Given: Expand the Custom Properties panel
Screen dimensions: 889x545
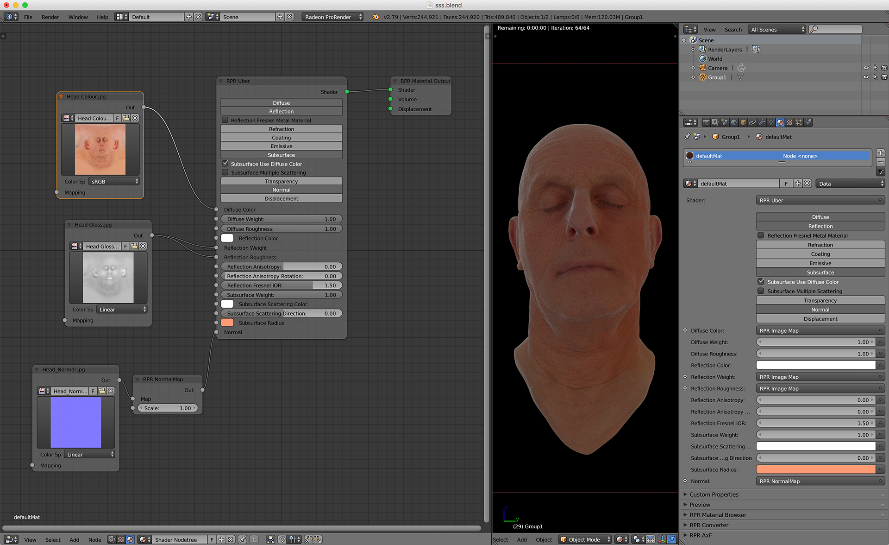Looking at the screenshot, I should click(x=713, y=495).
